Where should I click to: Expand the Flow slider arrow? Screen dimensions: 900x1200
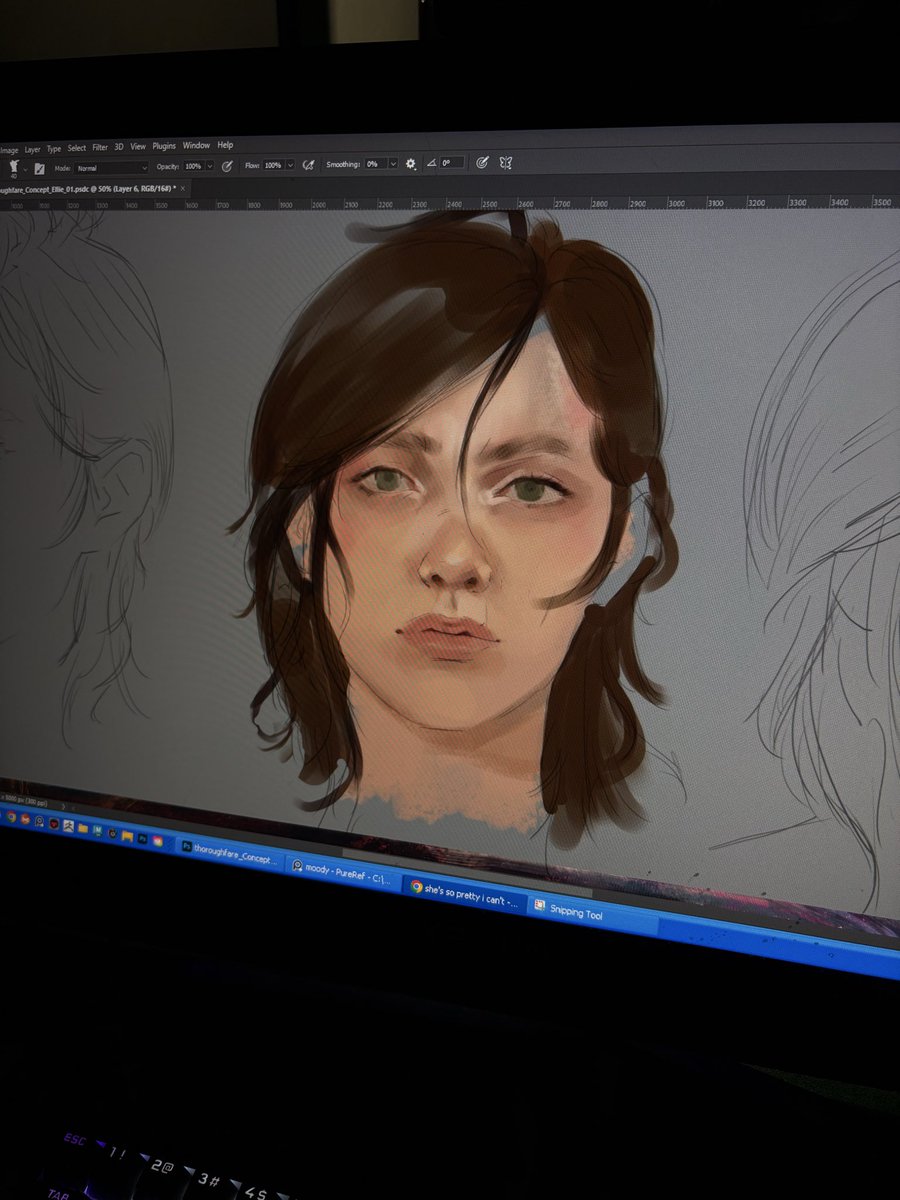click(291, 165)
